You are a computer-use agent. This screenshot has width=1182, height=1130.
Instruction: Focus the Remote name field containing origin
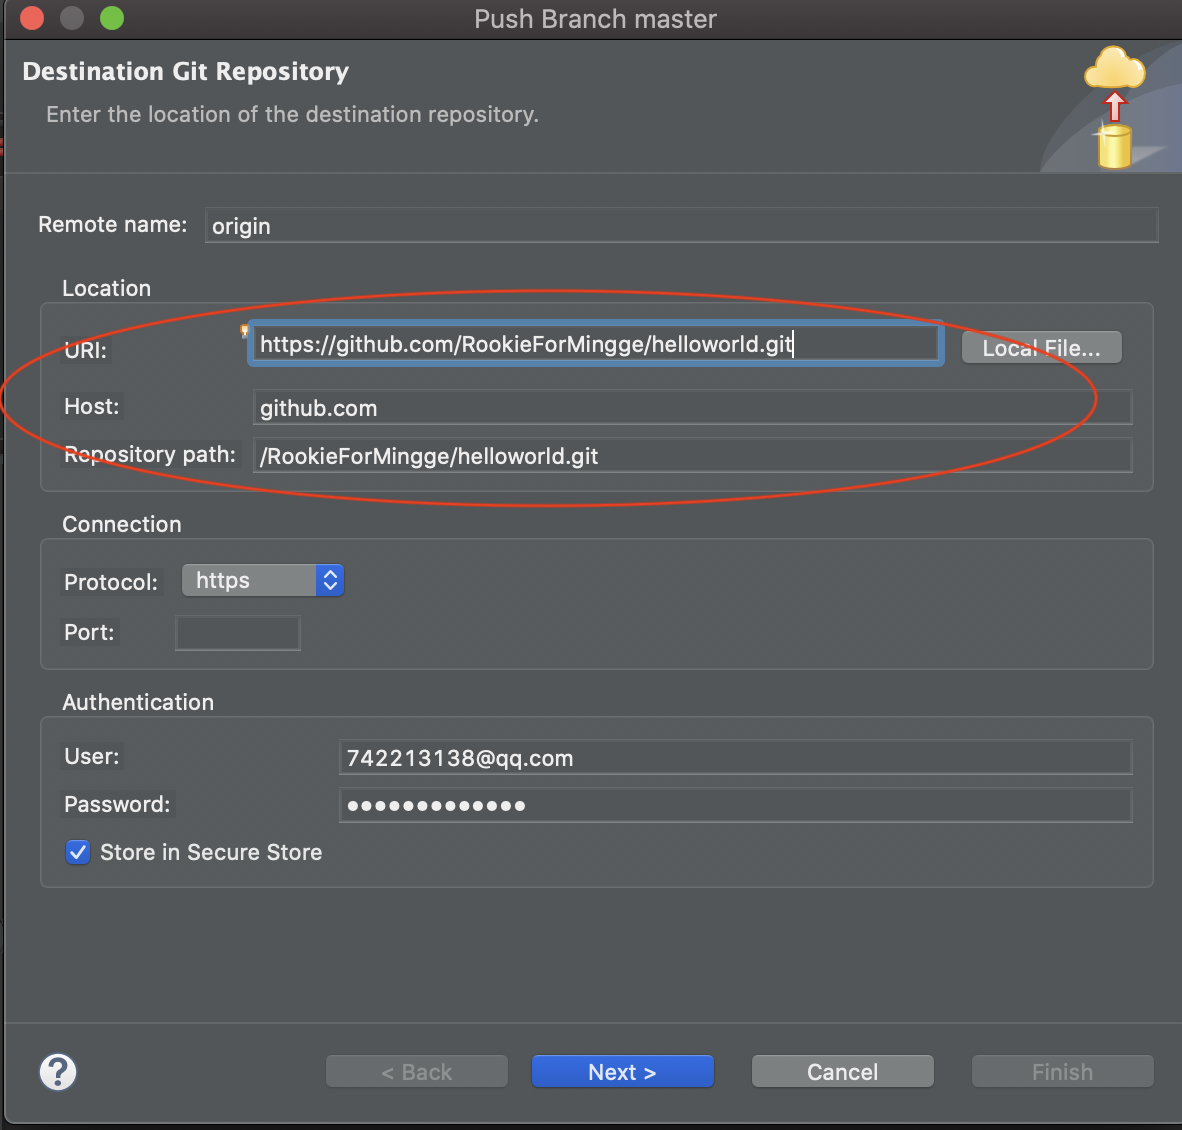point(681,225)
